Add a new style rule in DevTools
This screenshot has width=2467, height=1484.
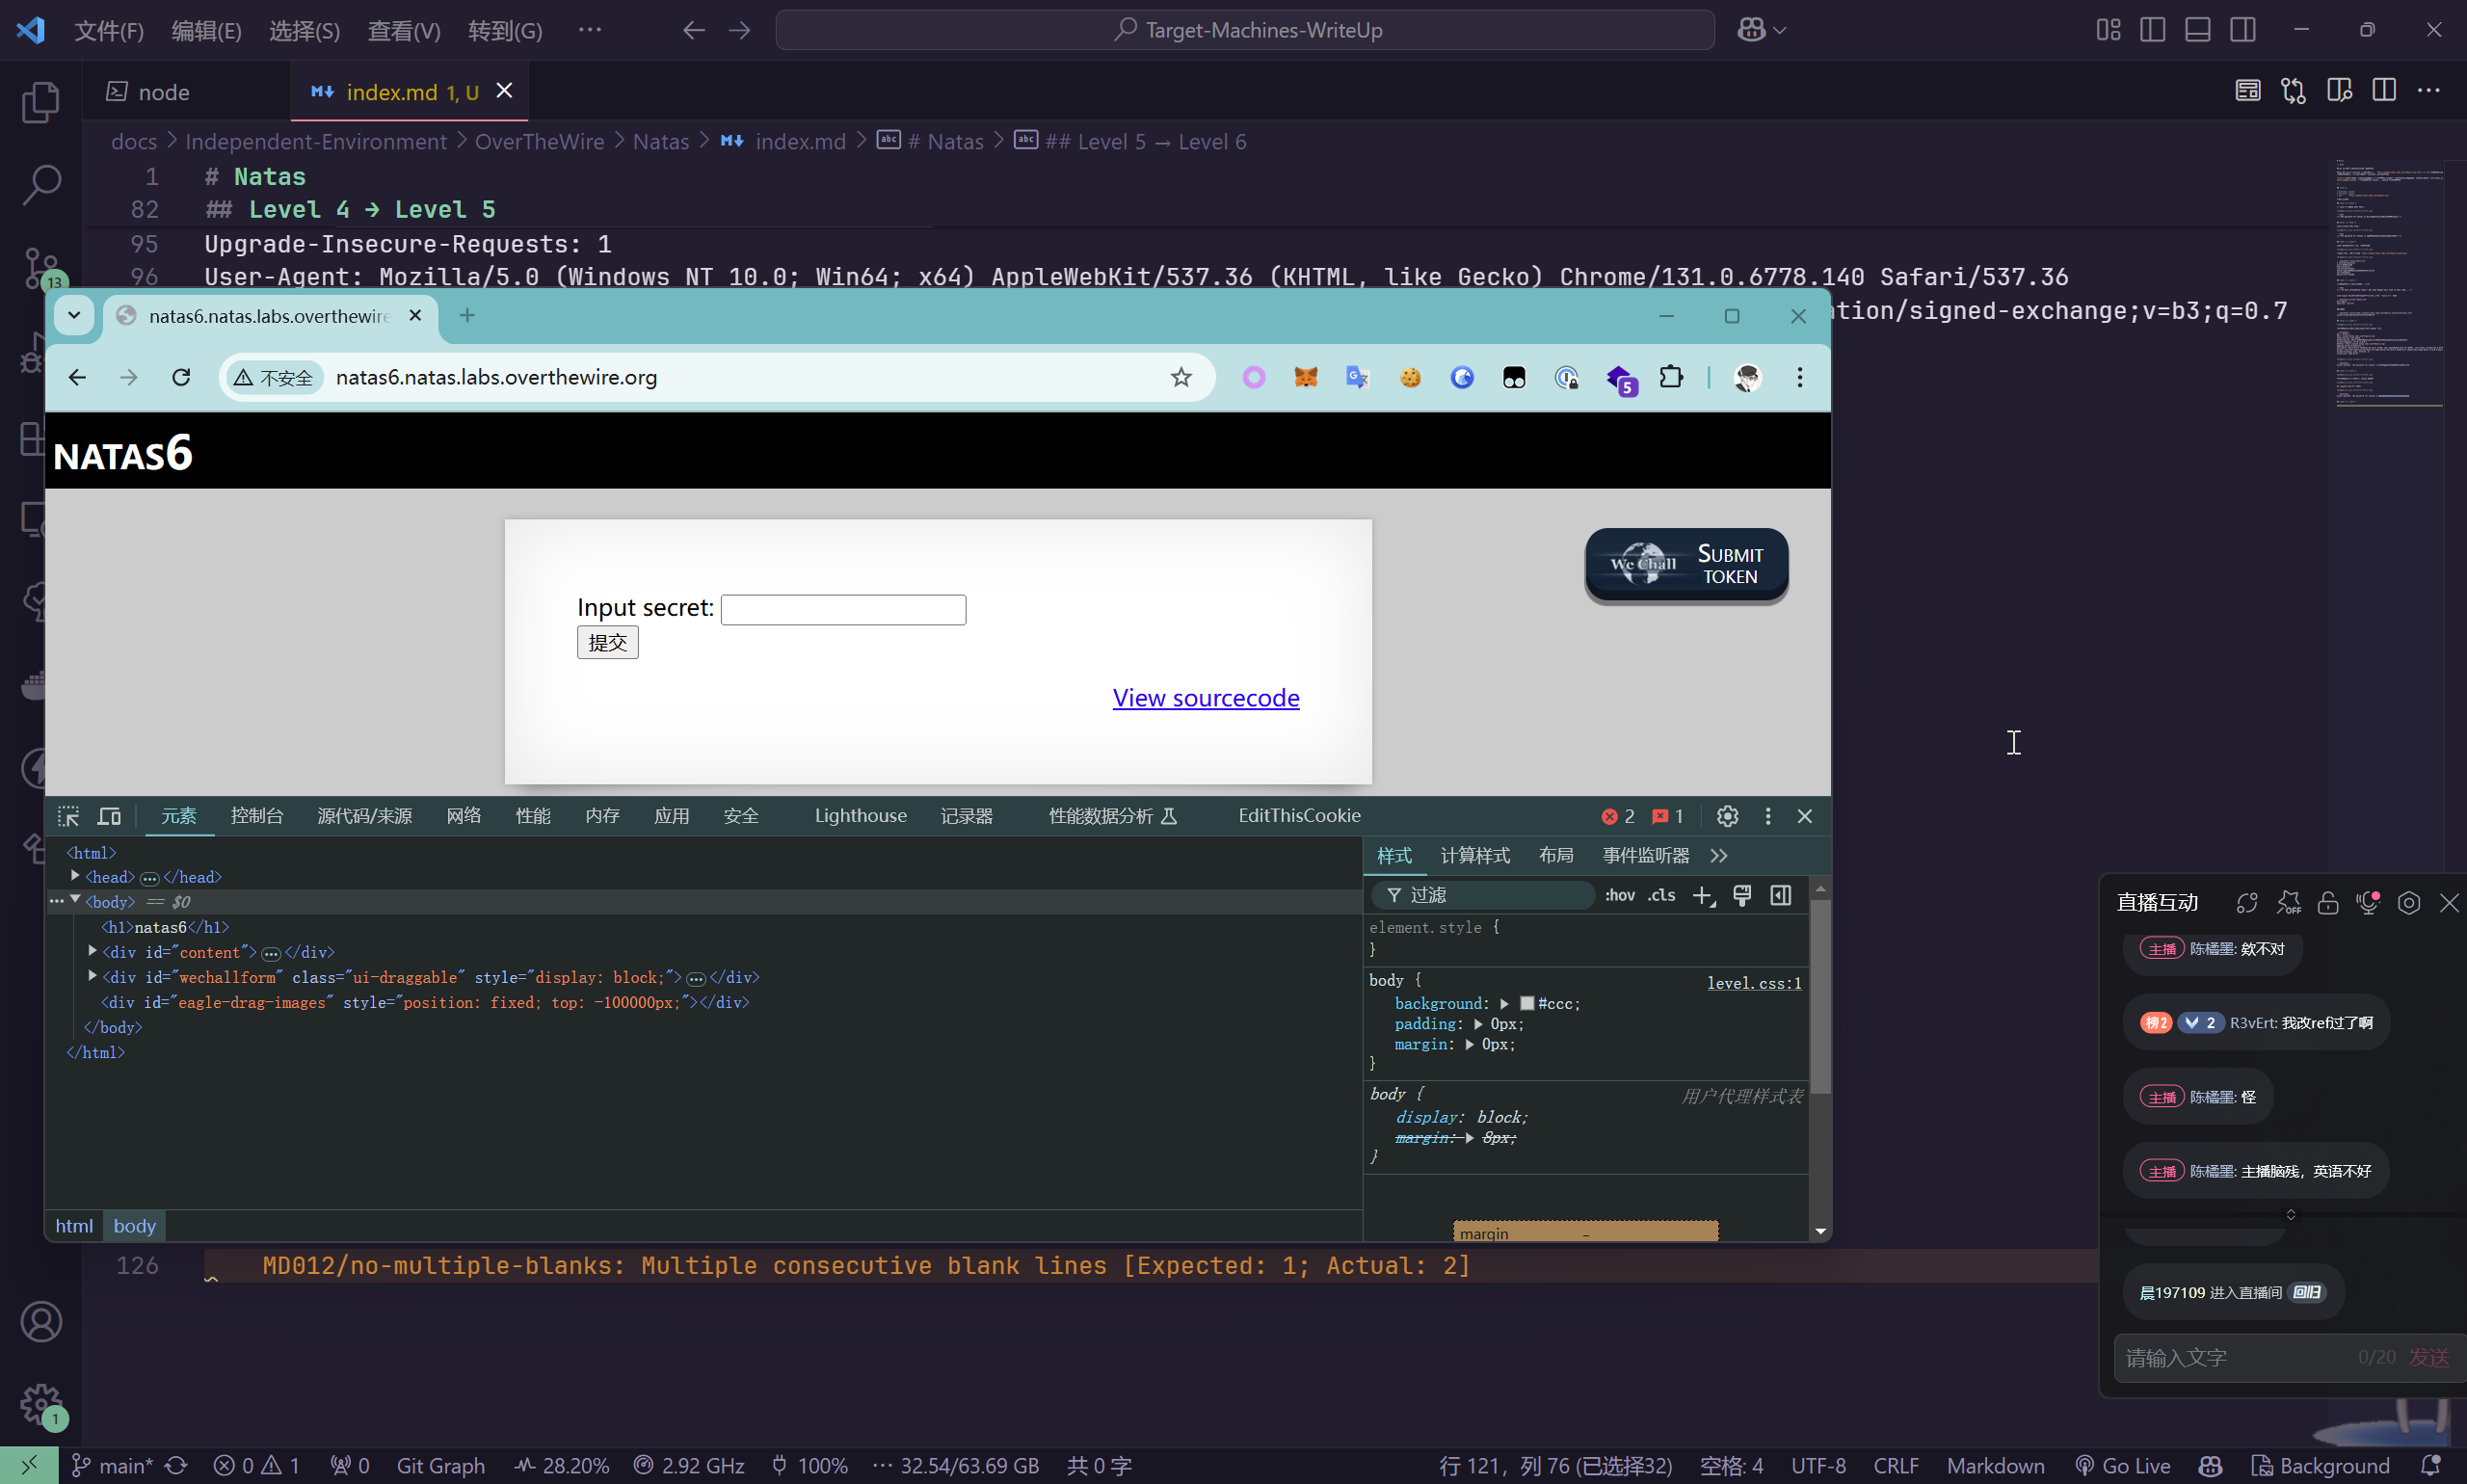1703,895
